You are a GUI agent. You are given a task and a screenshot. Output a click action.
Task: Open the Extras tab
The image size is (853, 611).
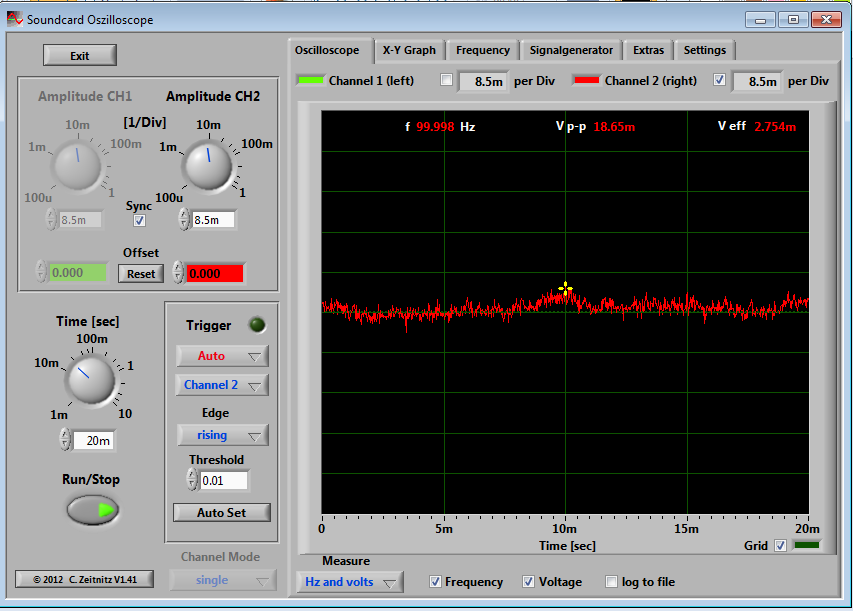[x=648, y=50]
